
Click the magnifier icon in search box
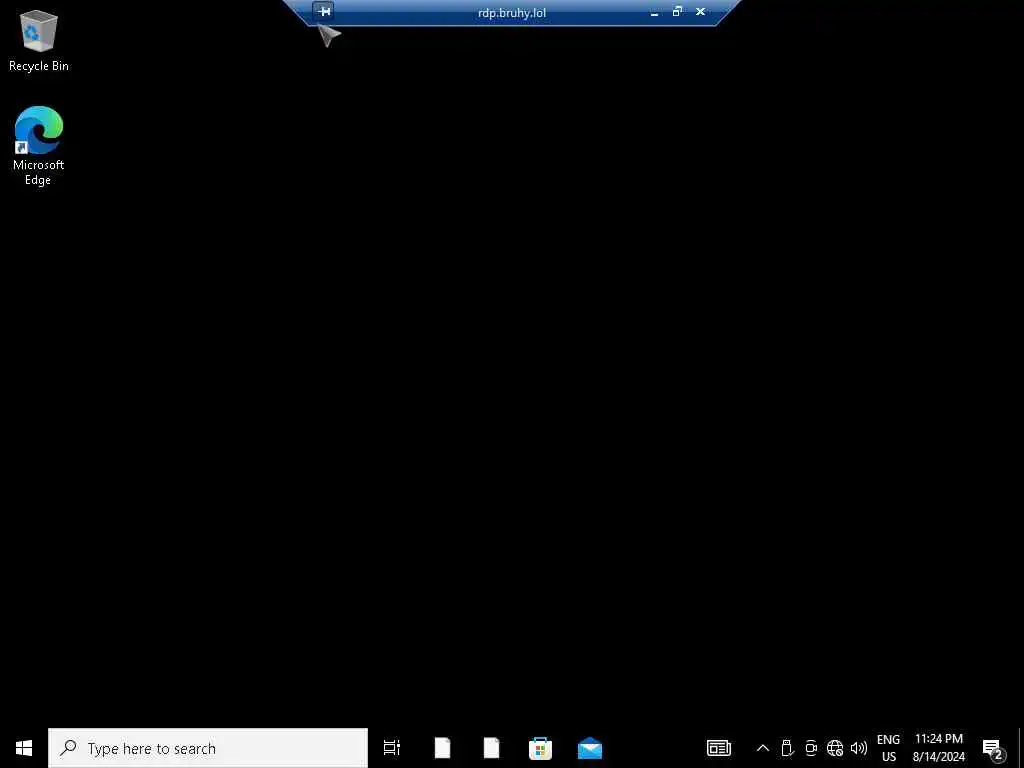pyautogui.click(x=68, y=748)
